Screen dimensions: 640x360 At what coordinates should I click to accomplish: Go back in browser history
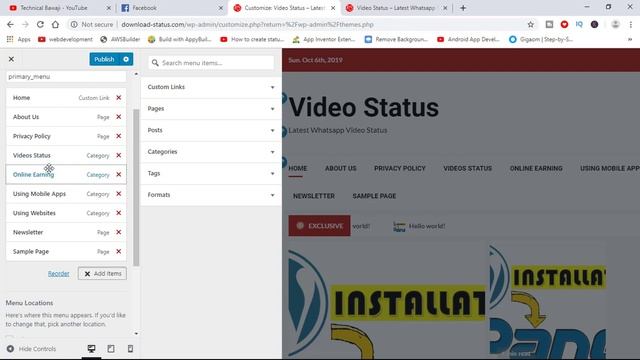(x=10, y=24)
